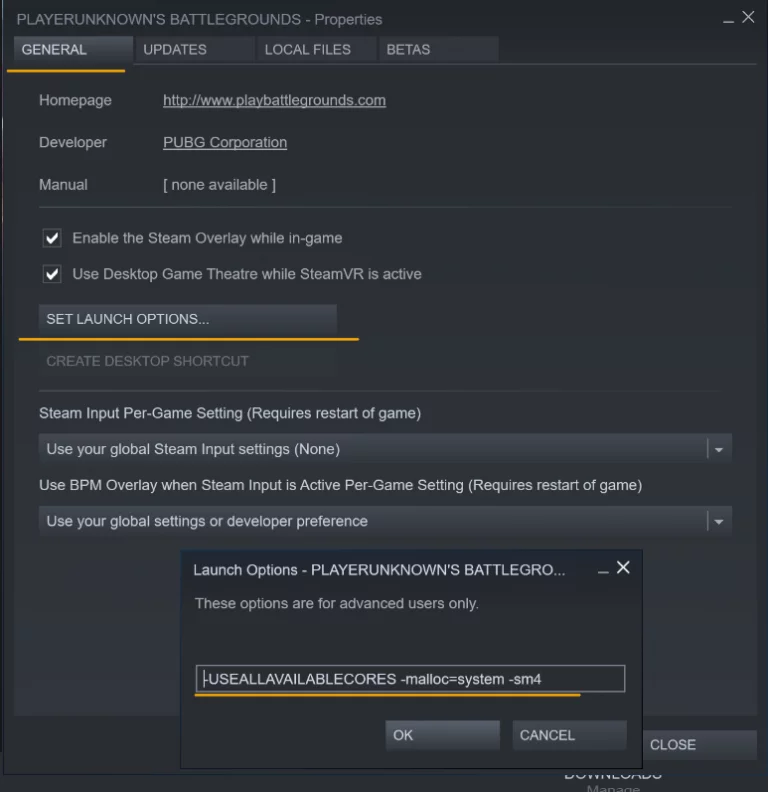Open the global Steam Input settings combo box
Image resolution: width=768 pixels, height=792 pixels.
385,449
